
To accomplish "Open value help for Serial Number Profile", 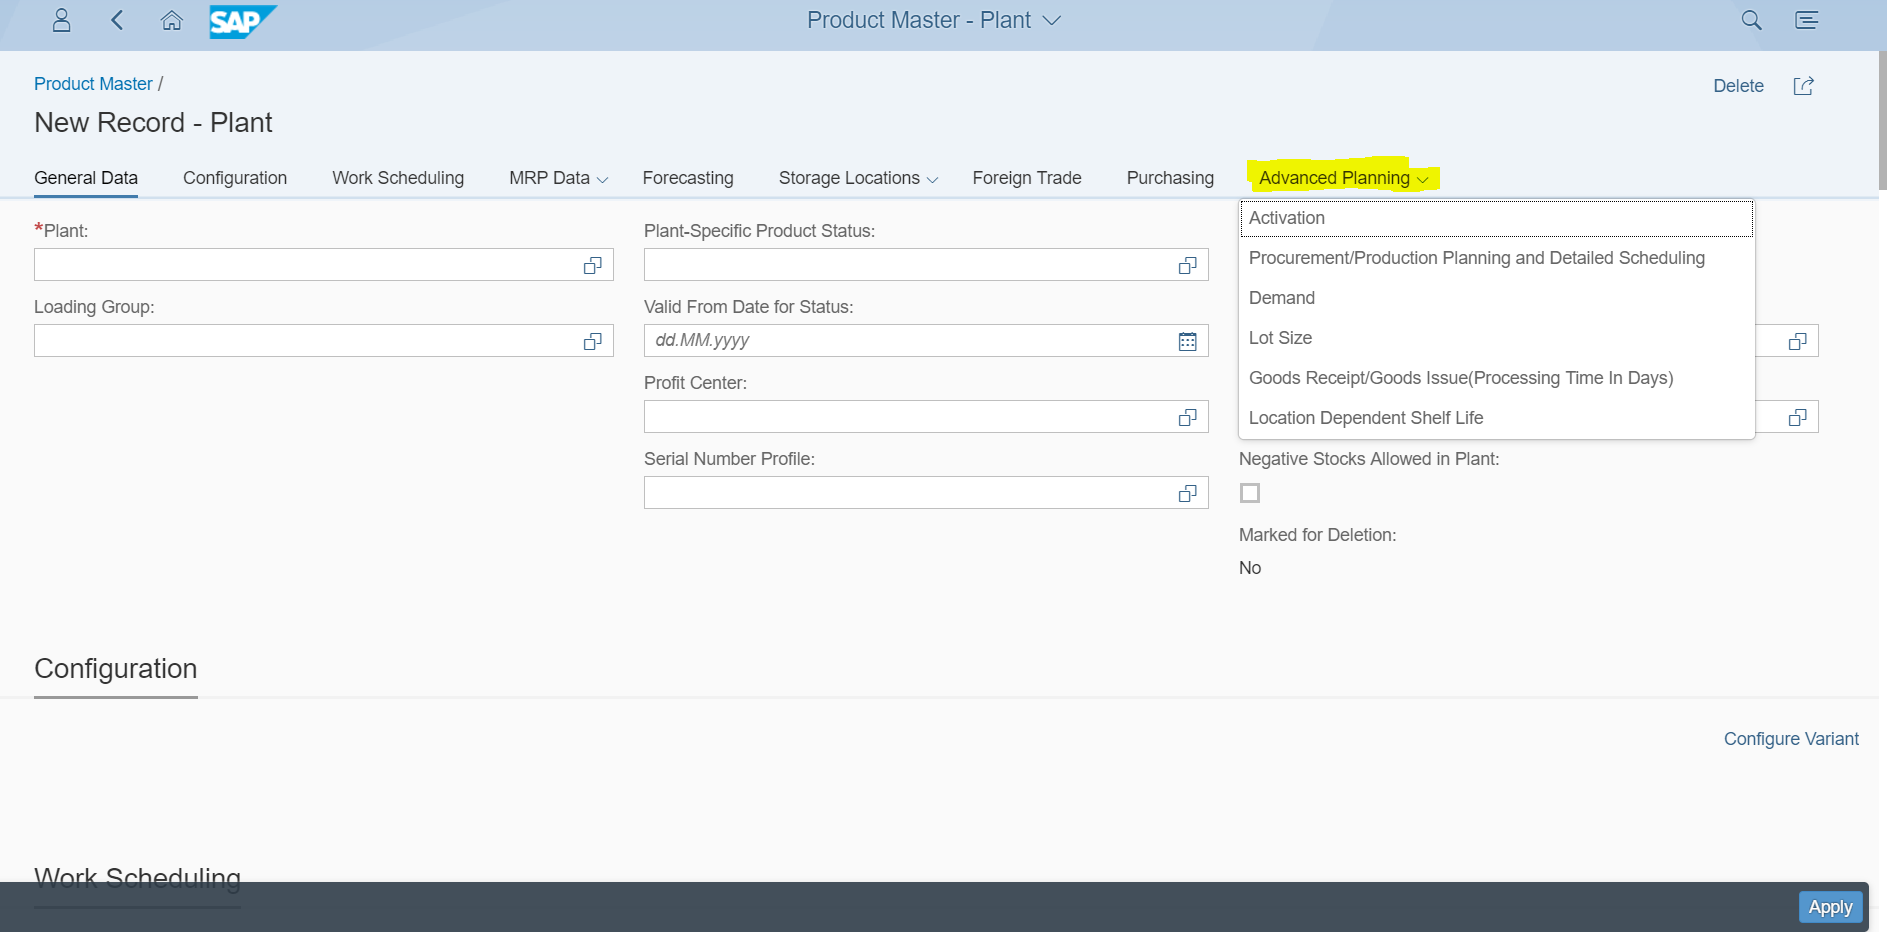I will pyautogui.click(x=1187, y=493).
